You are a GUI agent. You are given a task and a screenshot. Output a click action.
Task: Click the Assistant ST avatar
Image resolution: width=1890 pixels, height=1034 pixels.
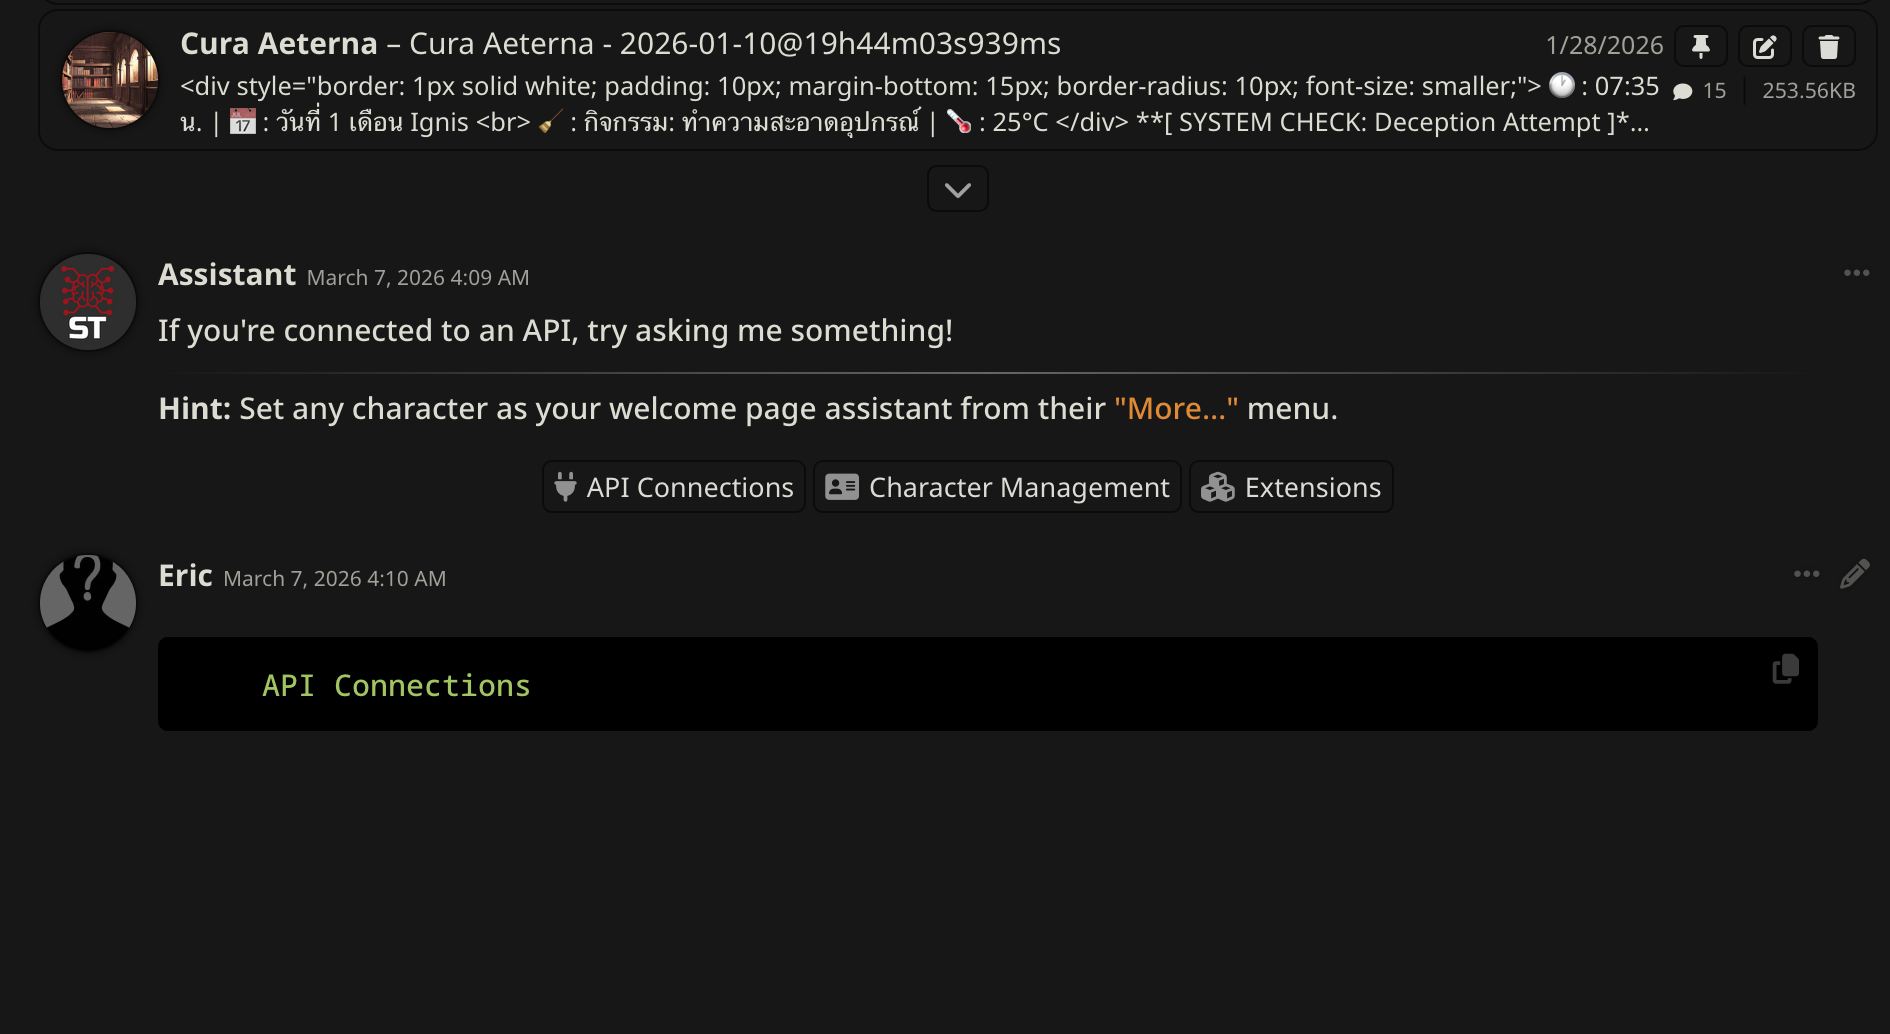click(88, 302)
